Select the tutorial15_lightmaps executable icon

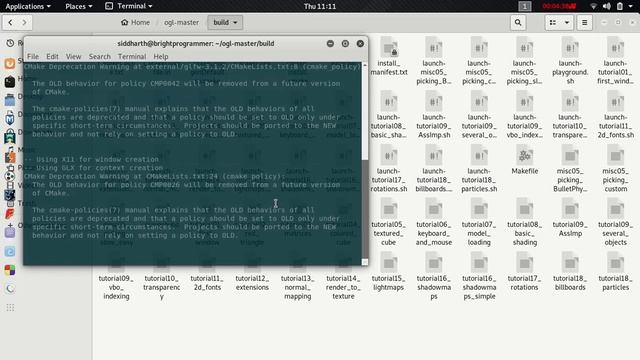389,263
